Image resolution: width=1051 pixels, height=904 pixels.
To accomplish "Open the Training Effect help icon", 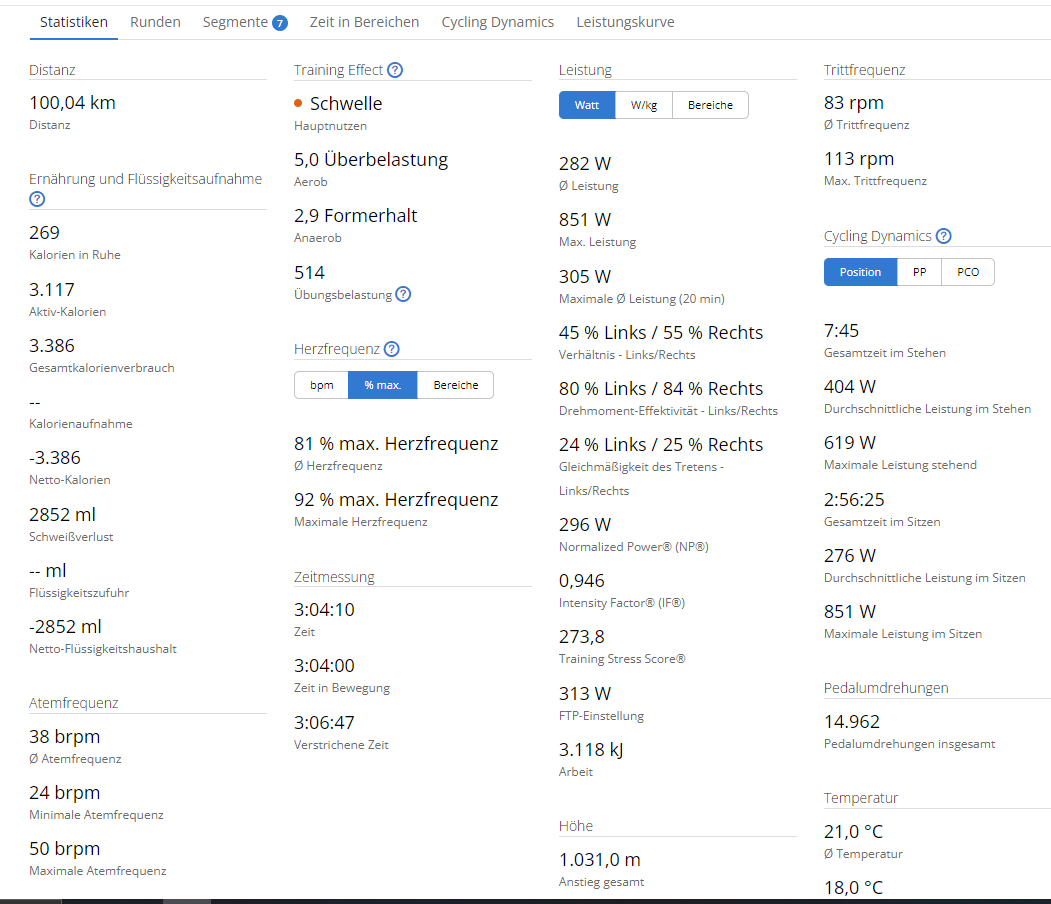I will pos(395,70).
